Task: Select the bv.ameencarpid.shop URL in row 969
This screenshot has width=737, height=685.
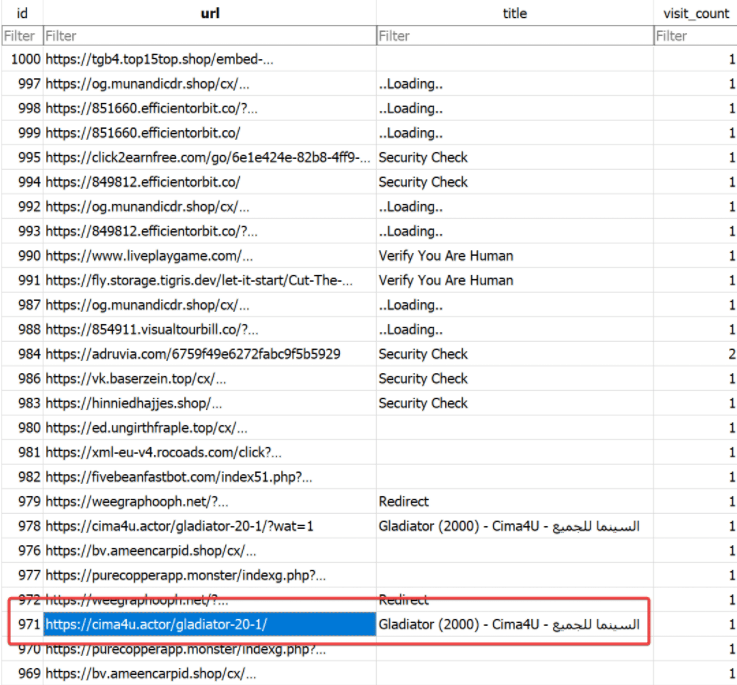Action: click(x=210, y=673)
